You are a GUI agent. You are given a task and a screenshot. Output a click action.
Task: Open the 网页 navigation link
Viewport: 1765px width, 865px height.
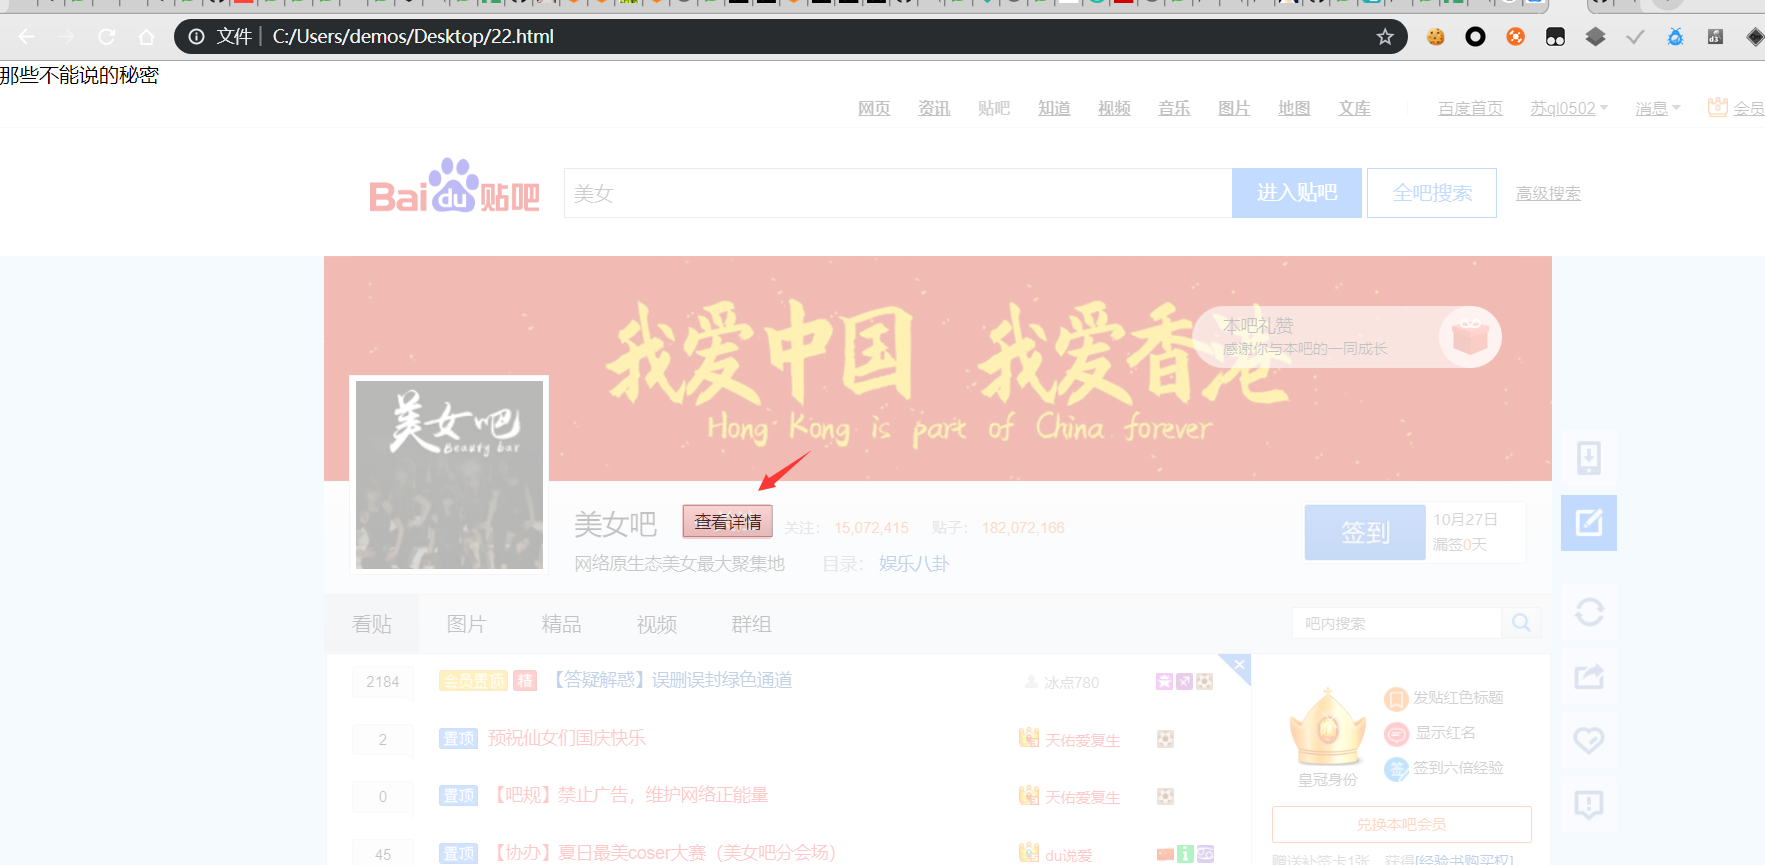(x=874, y=108)
